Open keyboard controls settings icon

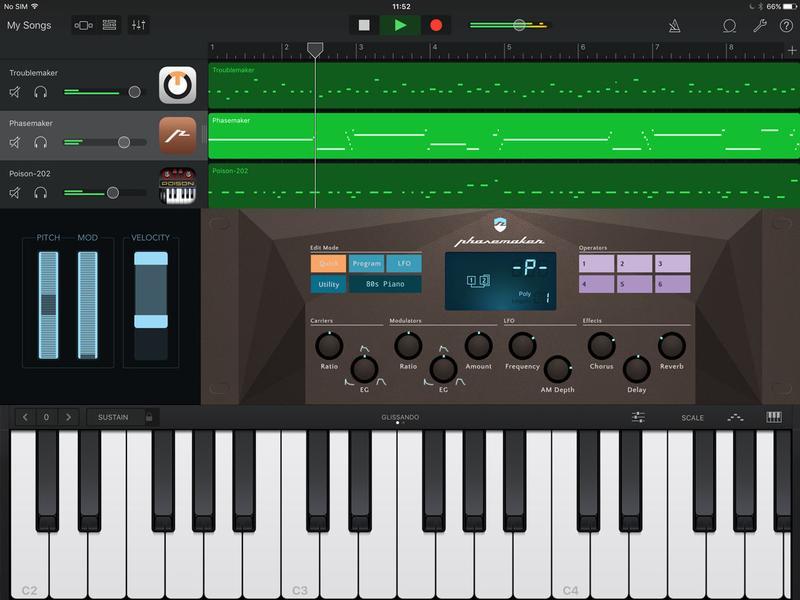click(x=638, y=417)
